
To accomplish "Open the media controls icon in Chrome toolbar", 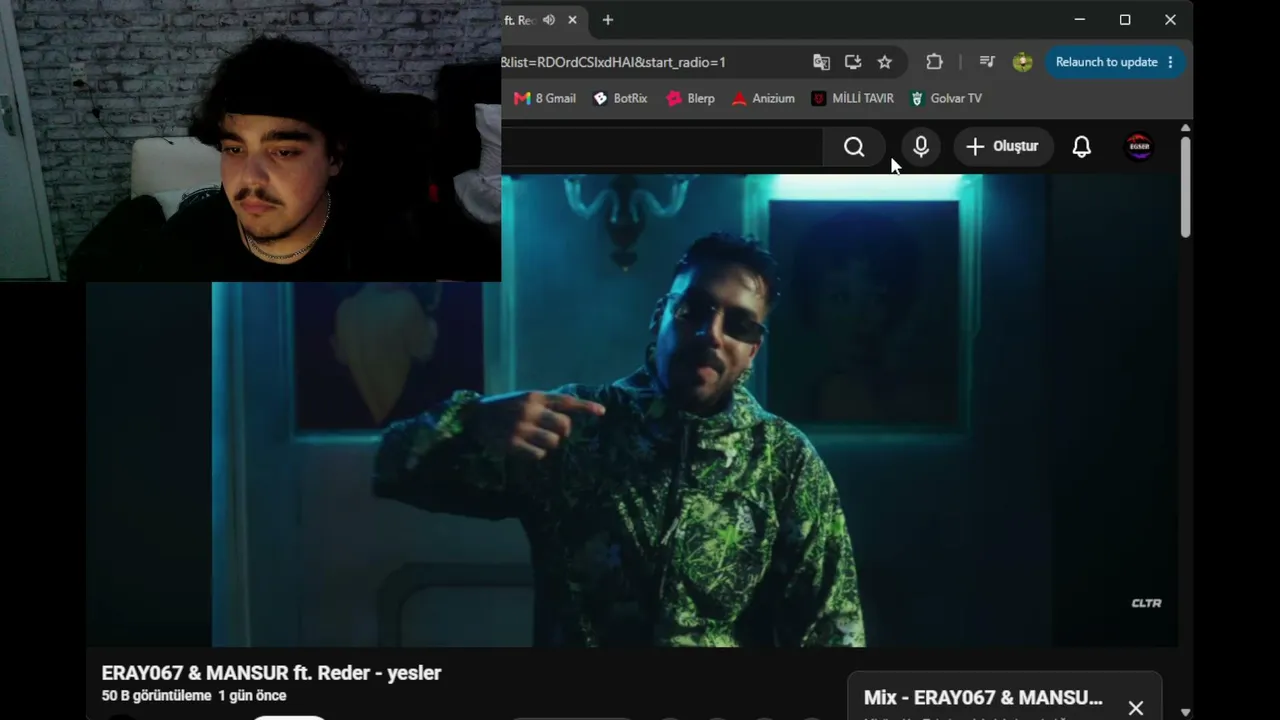I will [x=987, y=62].
